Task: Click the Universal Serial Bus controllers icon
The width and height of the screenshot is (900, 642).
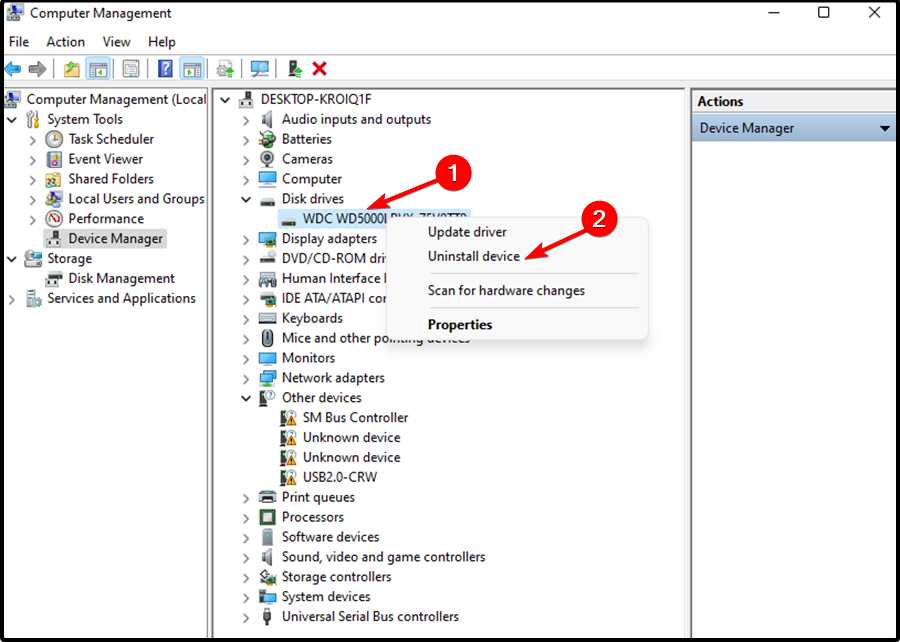Action: (267, 617)
